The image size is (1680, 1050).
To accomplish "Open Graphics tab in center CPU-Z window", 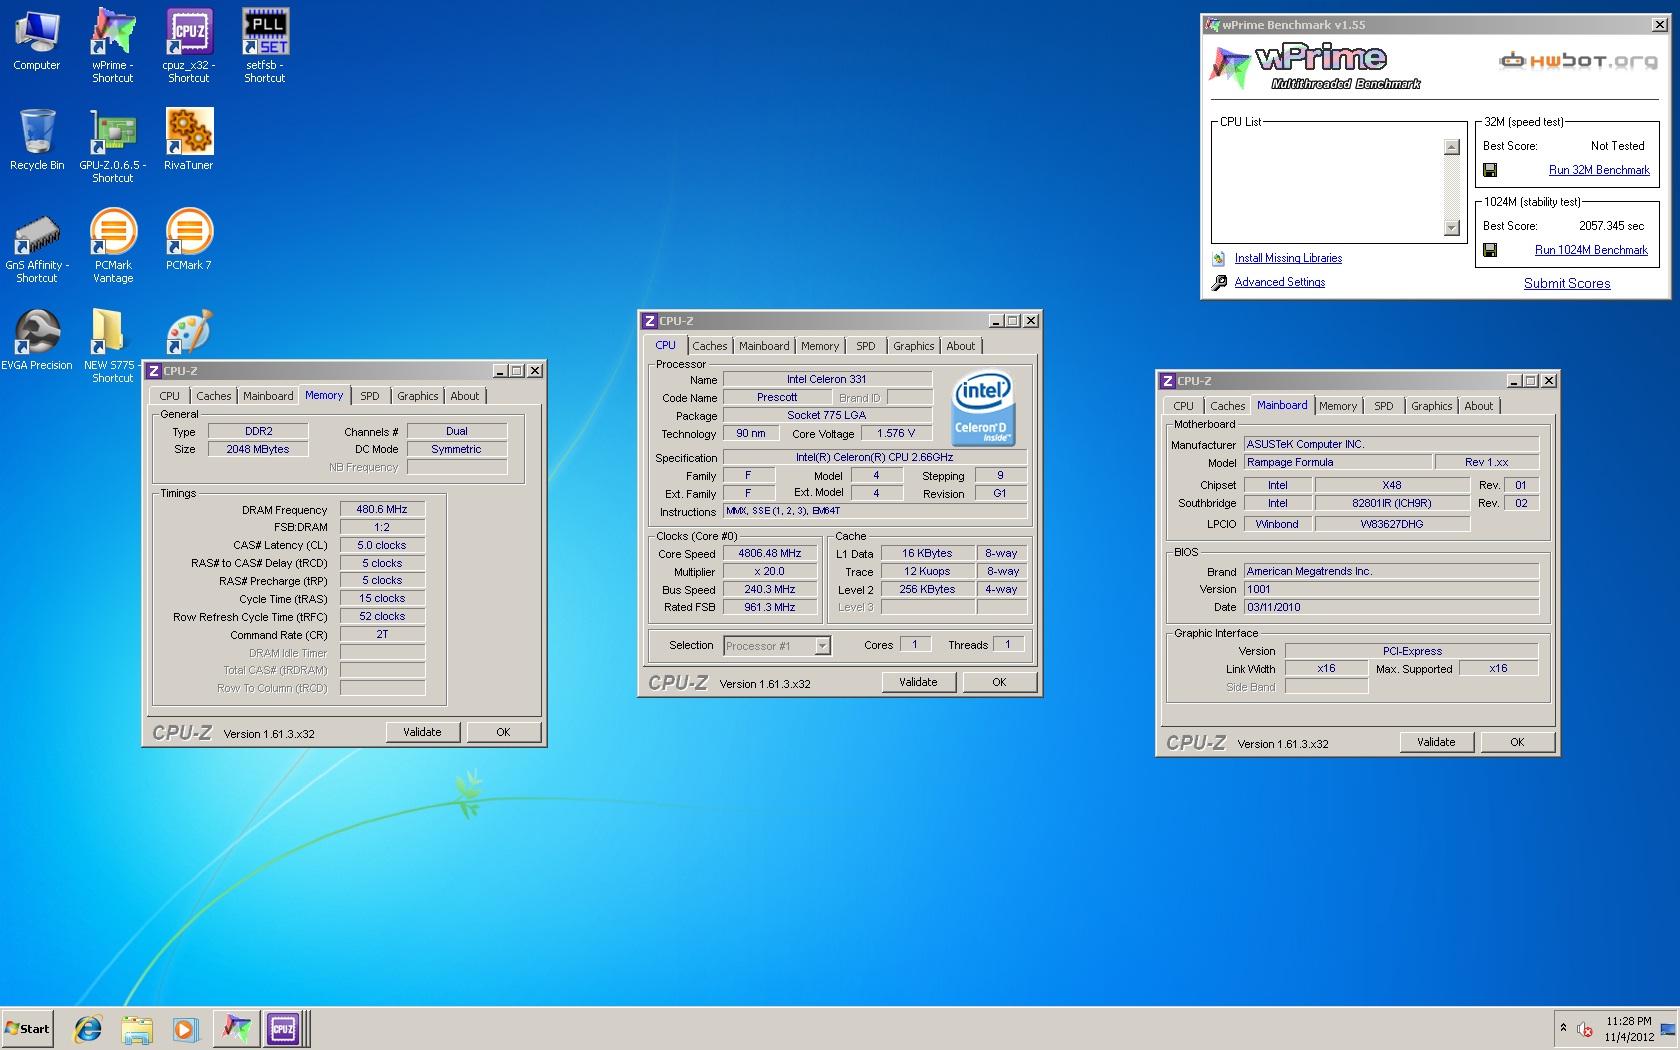I will (x=914, y=346).
